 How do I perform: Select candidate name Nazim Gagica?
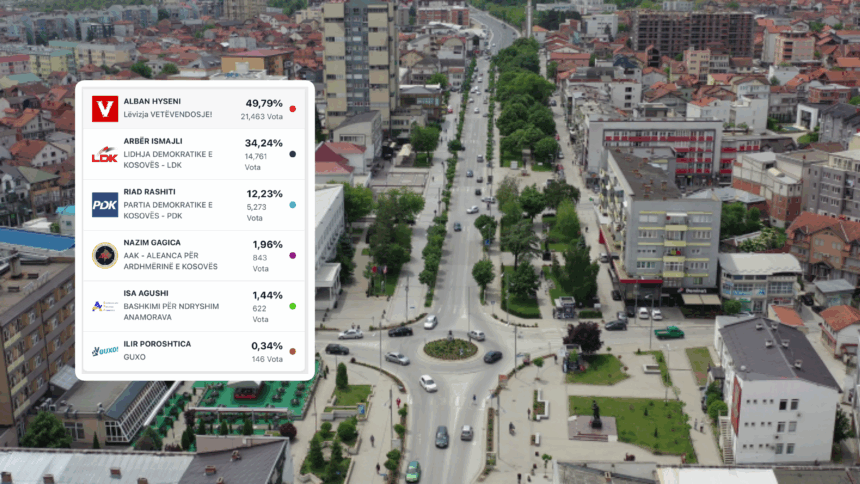pos(152,244)
